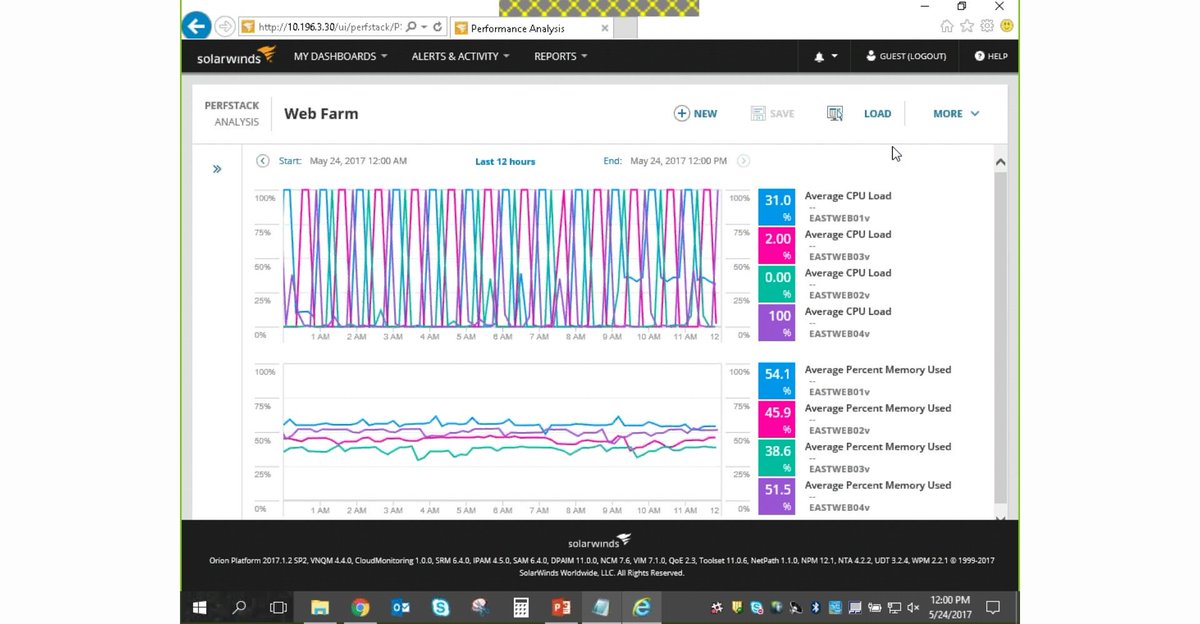Open the Alerts & Activity menu

click(460, 57)
